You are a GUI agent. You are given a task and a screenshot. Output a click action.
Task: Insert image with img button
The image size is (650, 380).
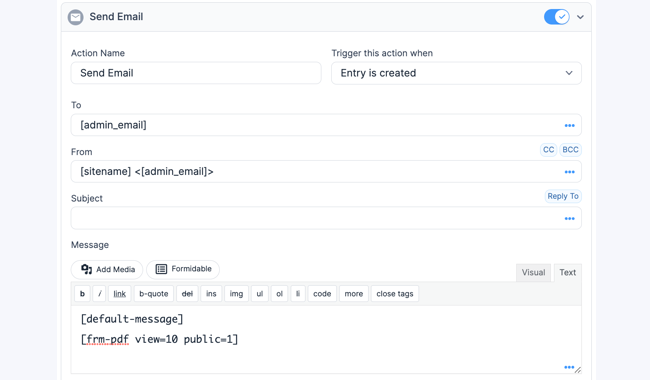[x=236, y=293]
